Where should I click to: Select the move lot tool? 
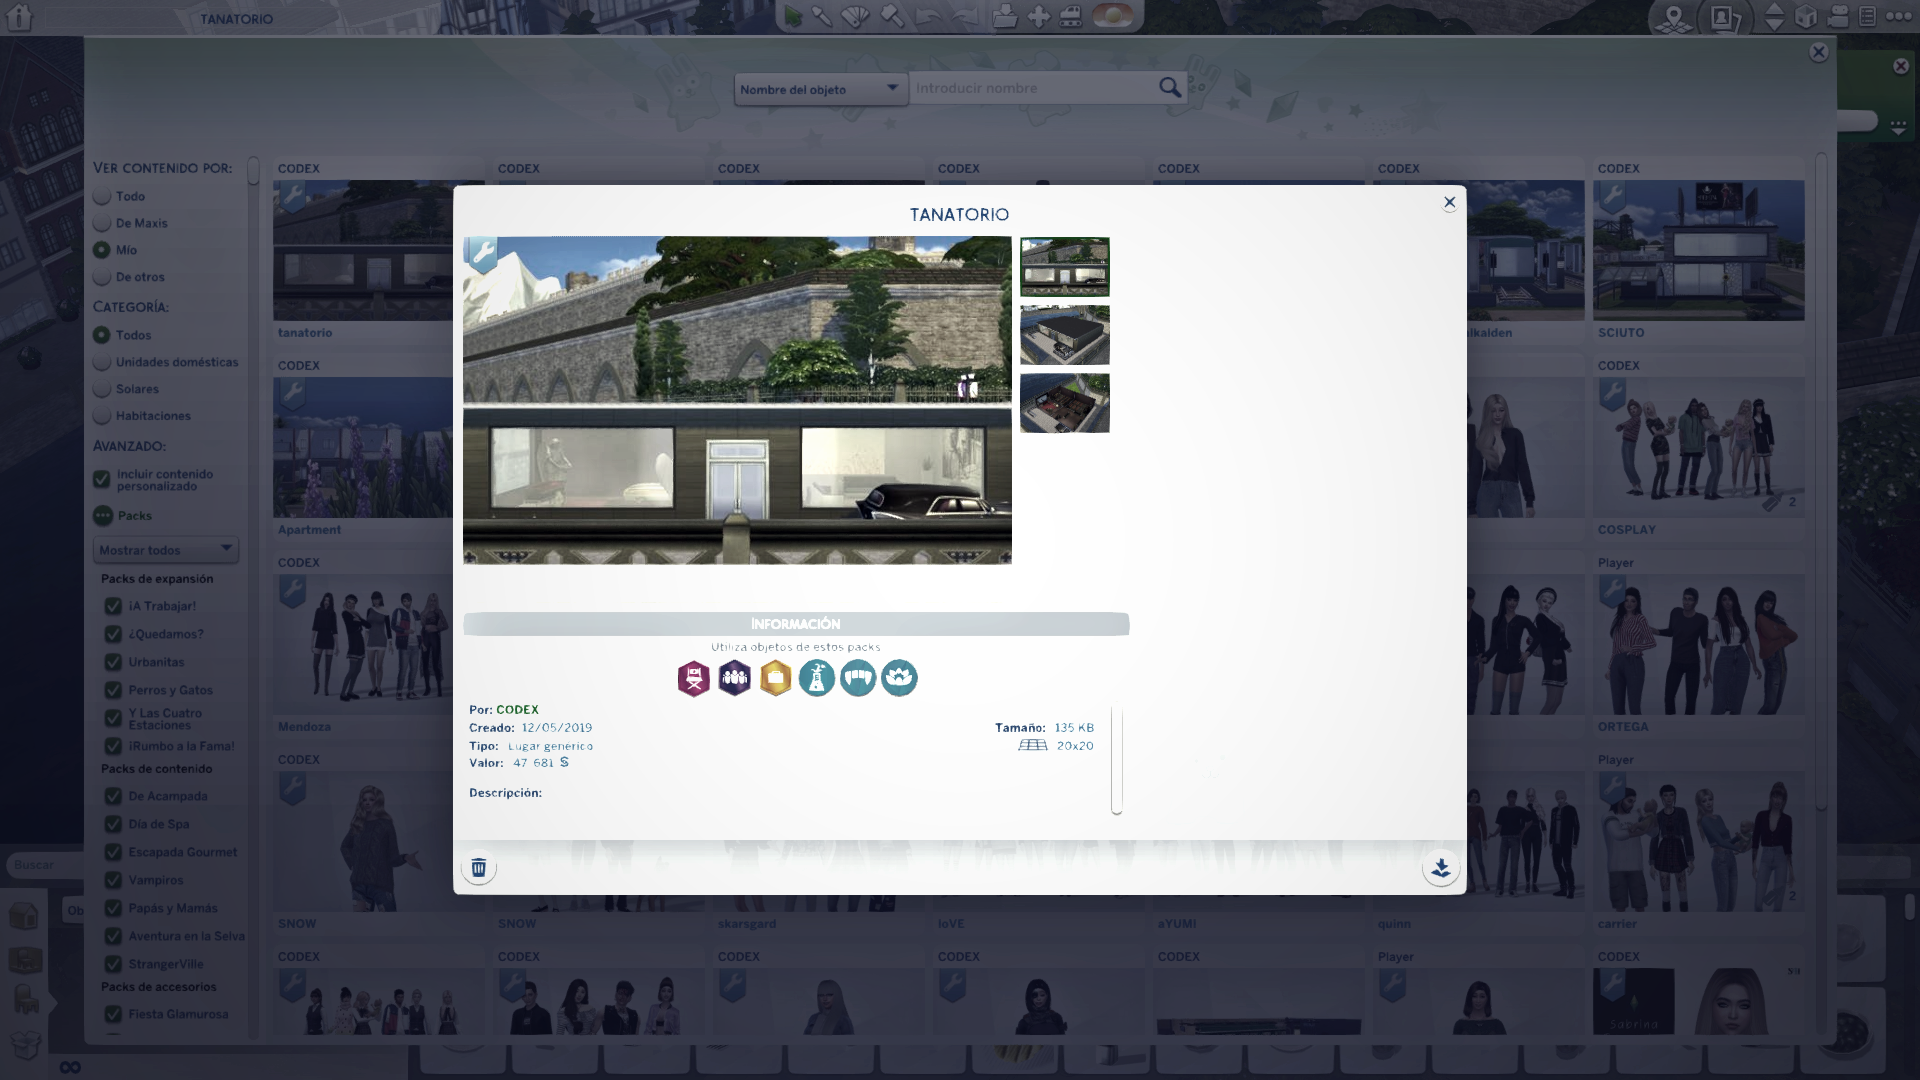(1039, 17)
